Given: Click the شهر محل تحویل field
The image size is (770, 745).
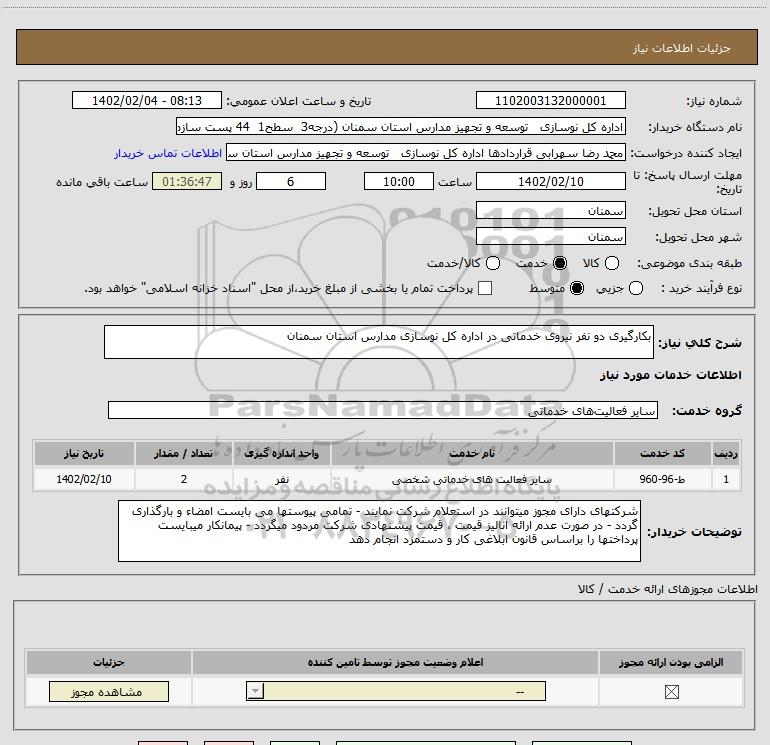Looking at the screenshot, I should click(x=550, y=237).
